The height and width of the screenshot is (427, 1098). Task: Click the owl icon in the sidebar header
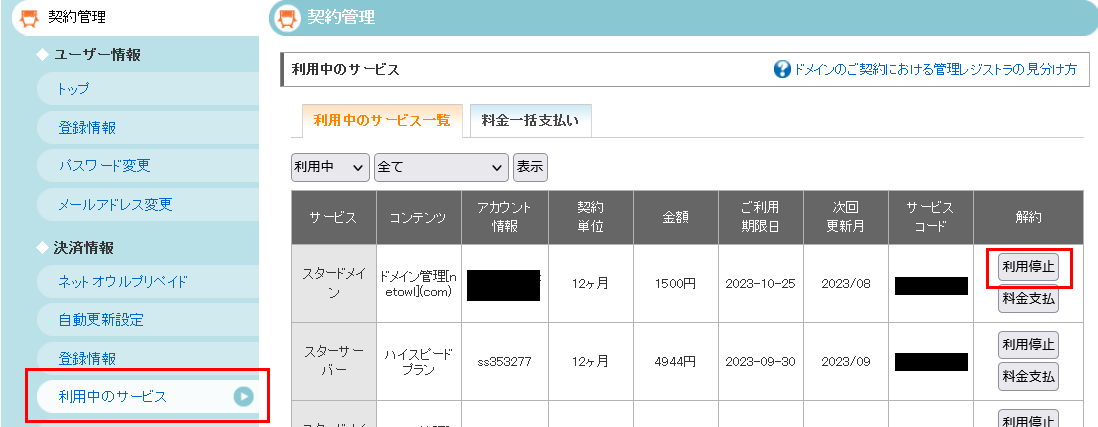click(29, 17)
